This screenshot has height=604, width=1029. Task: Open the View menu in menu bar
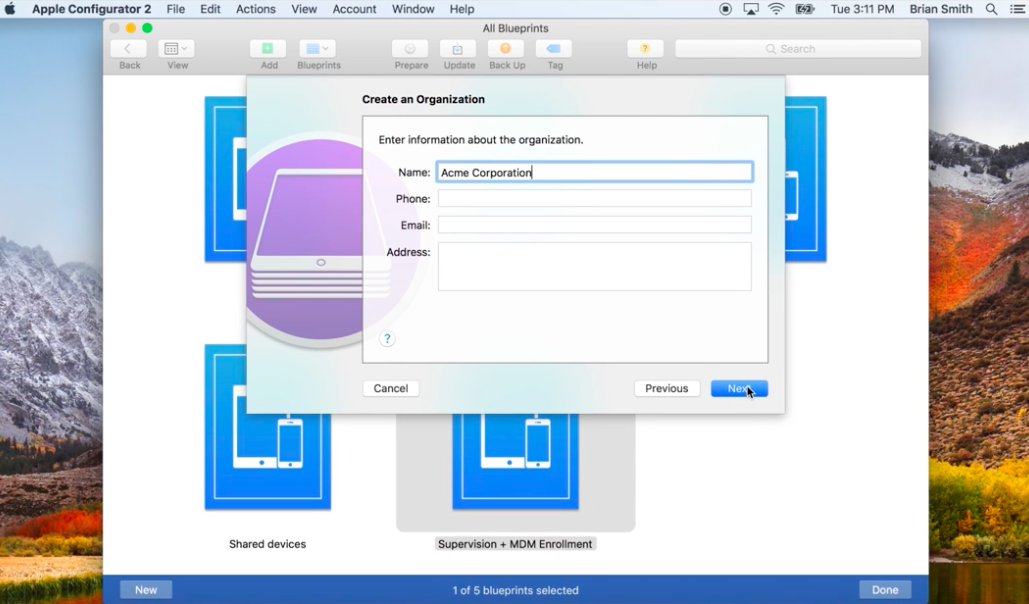304,9
